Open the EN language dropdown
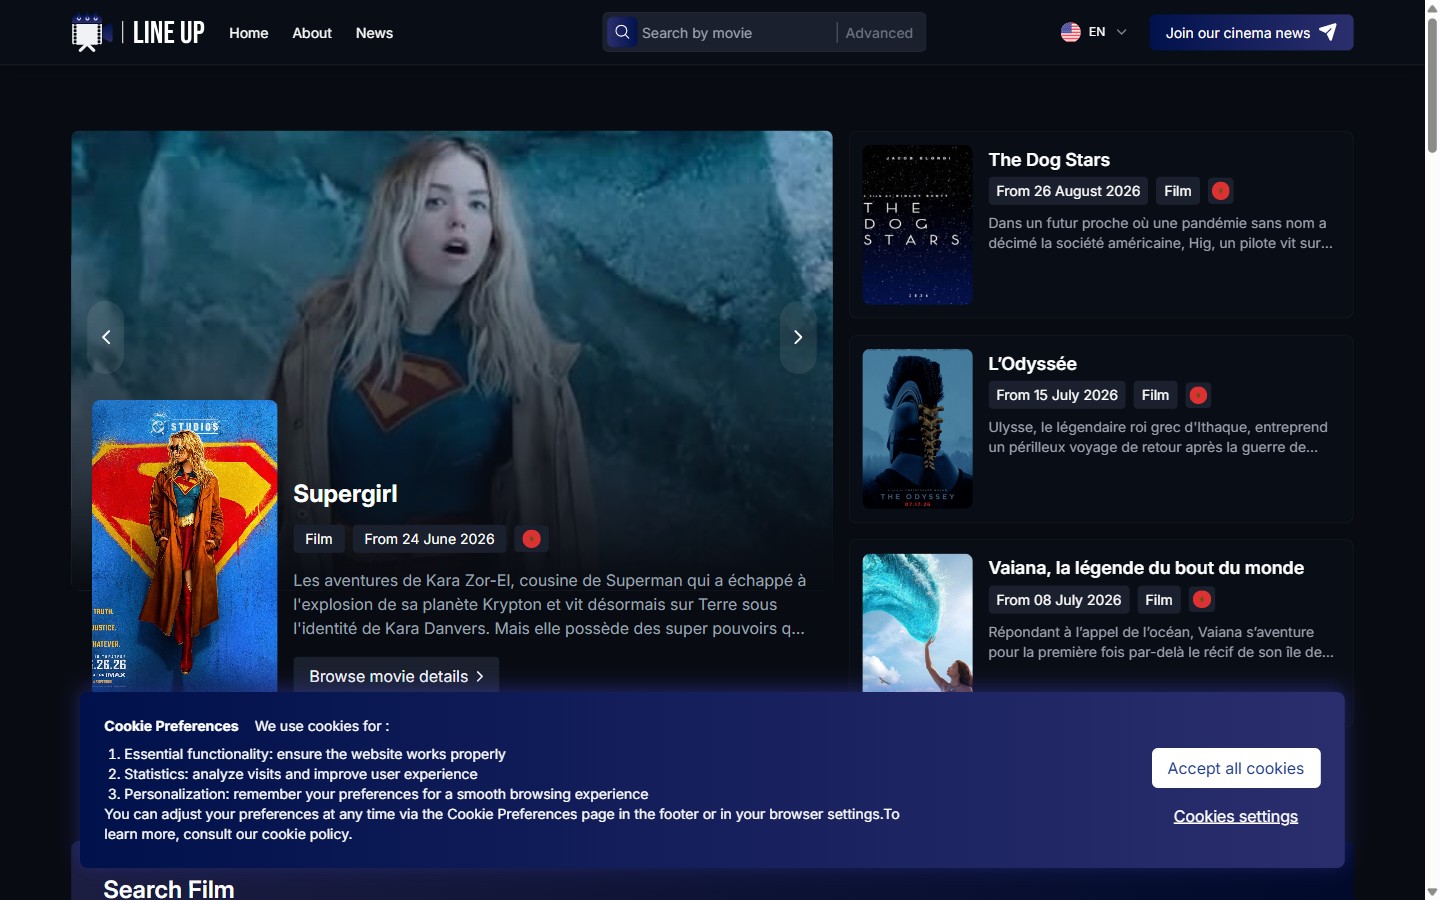Screen dimensions: 1440x900 click(x=1095, y=32)
